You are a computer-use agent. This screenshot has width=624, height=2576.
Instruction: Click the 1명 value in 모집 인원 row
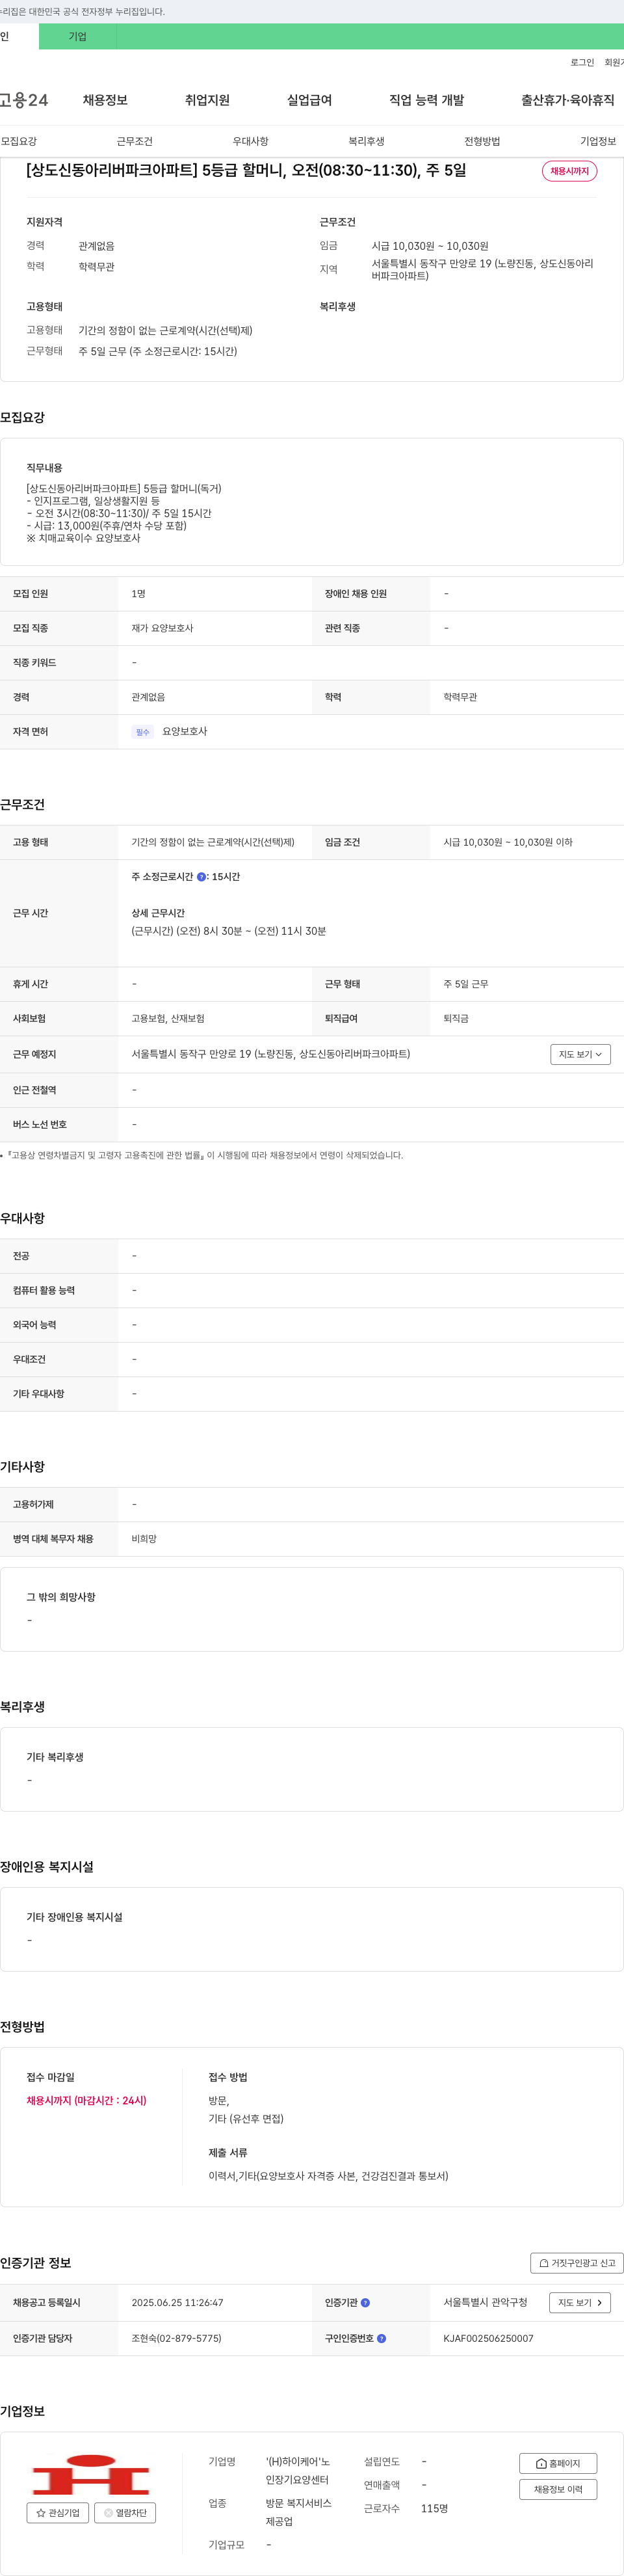(x=138, y=594)
